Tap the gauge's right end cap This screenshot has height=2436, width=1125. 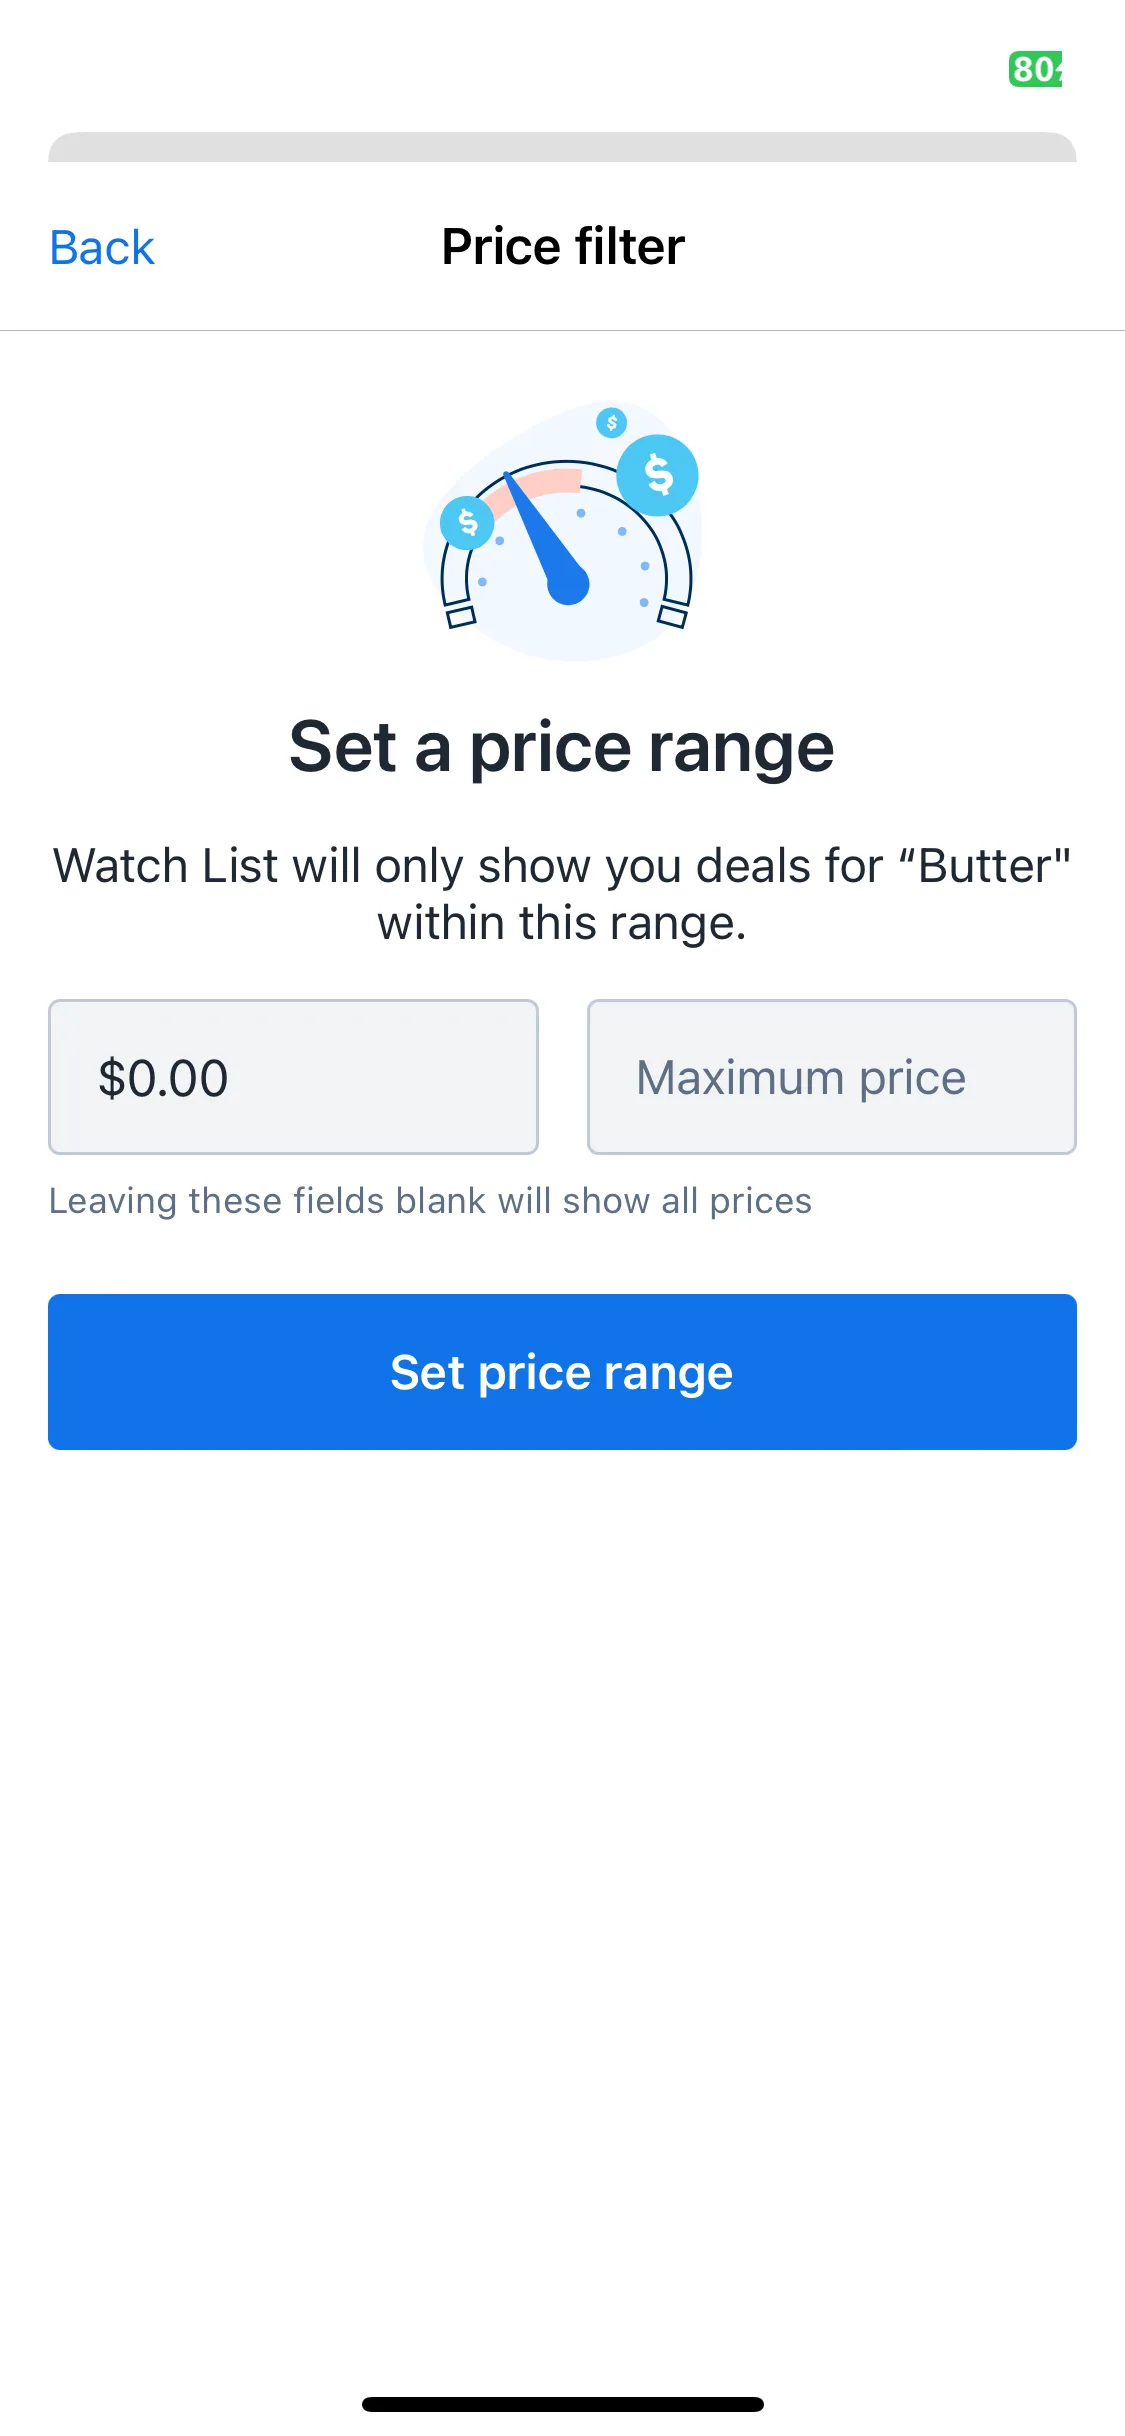[673, 615]
